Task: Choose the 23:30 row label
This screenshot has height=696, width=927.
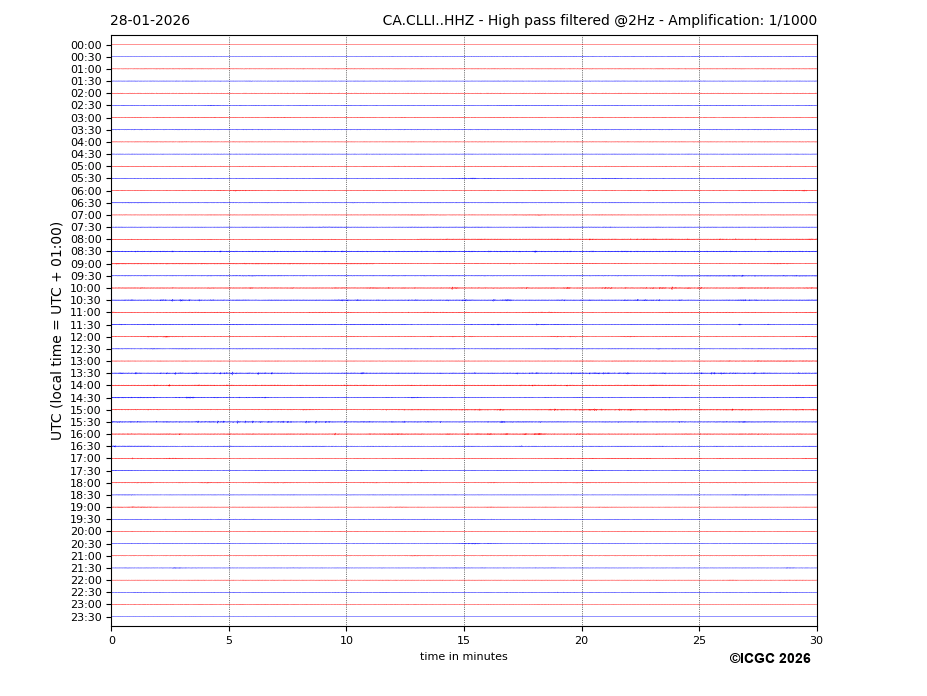Action: tap(86, 617)
